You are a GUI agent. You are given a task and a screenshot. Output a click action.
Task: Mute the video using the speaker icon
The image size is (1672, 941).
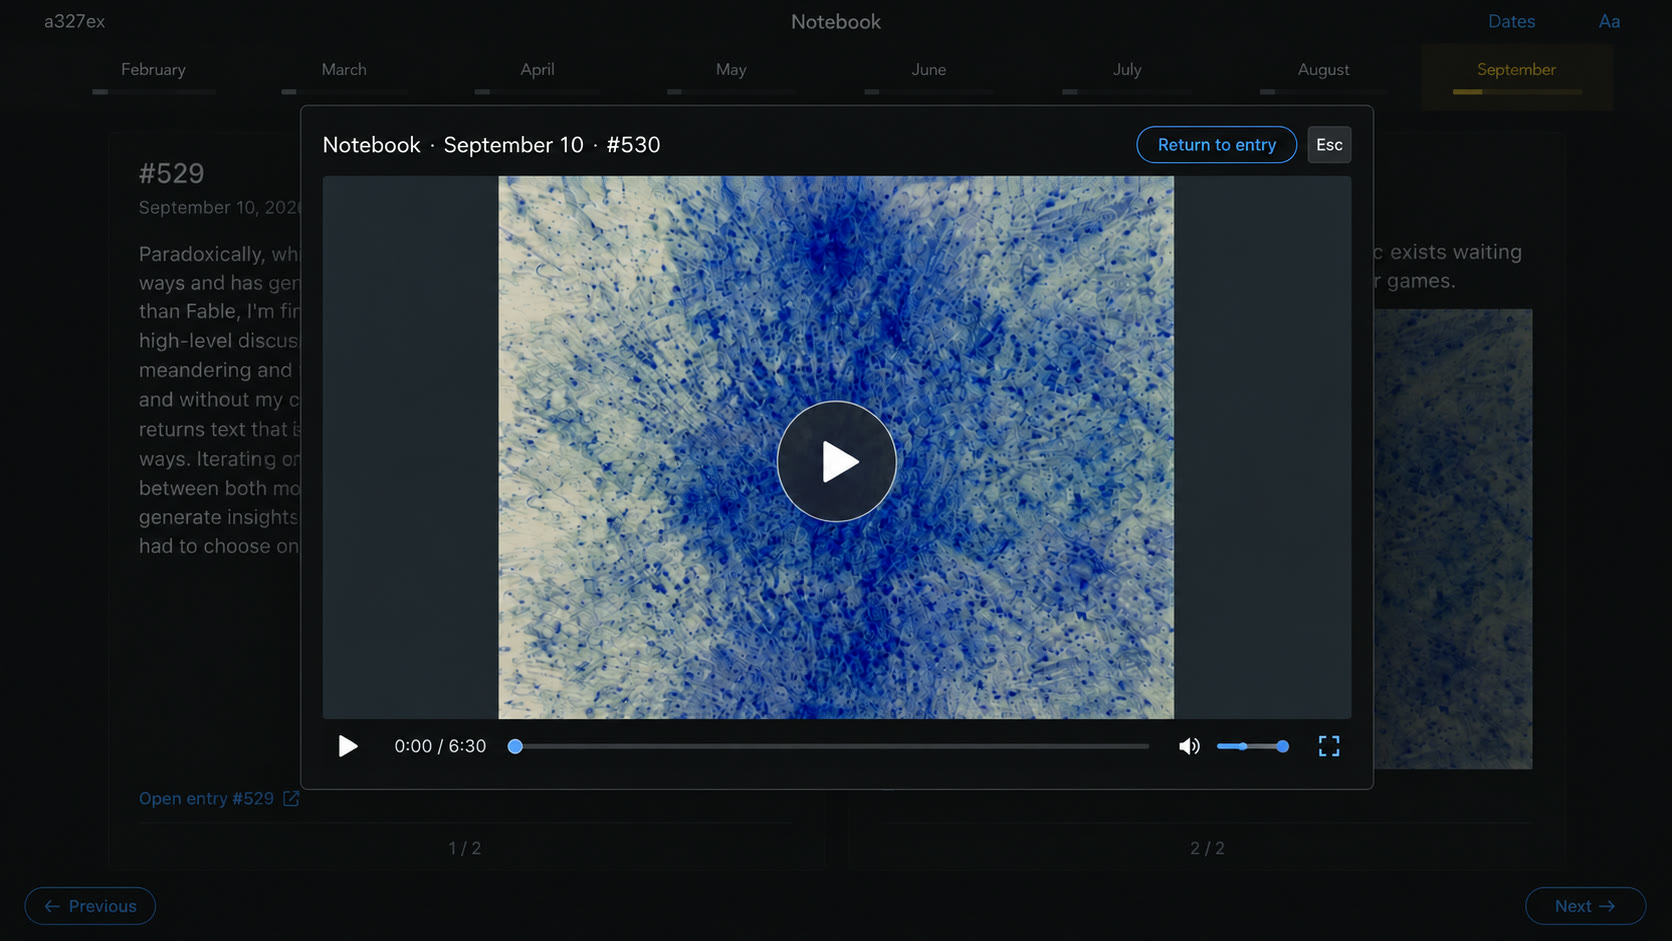coord(1189,746)
